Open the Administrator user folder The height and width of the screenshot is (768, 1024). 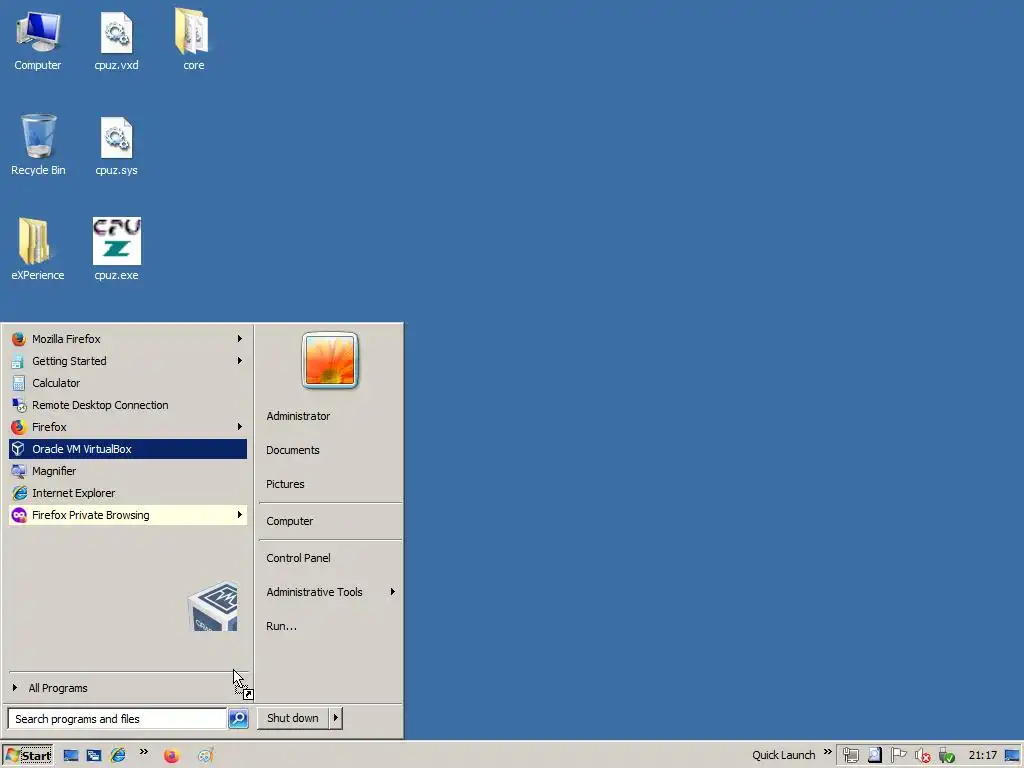(298, 417)
